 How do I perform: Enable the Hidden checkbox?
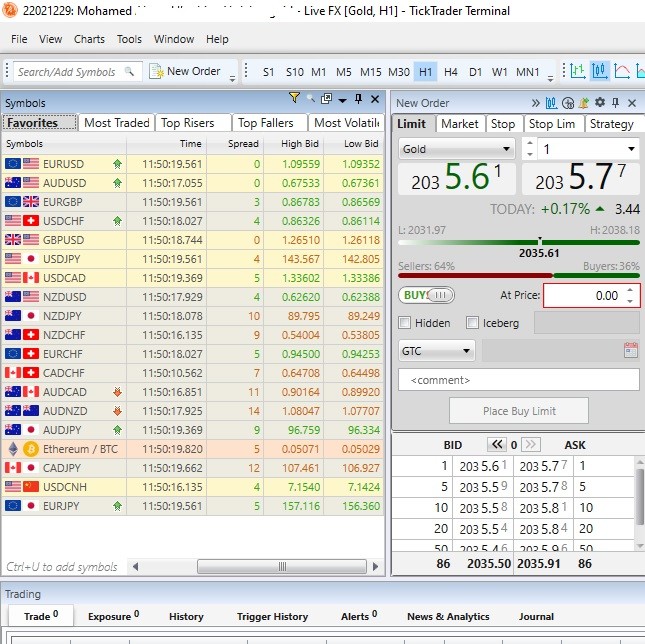pos(405,323)
